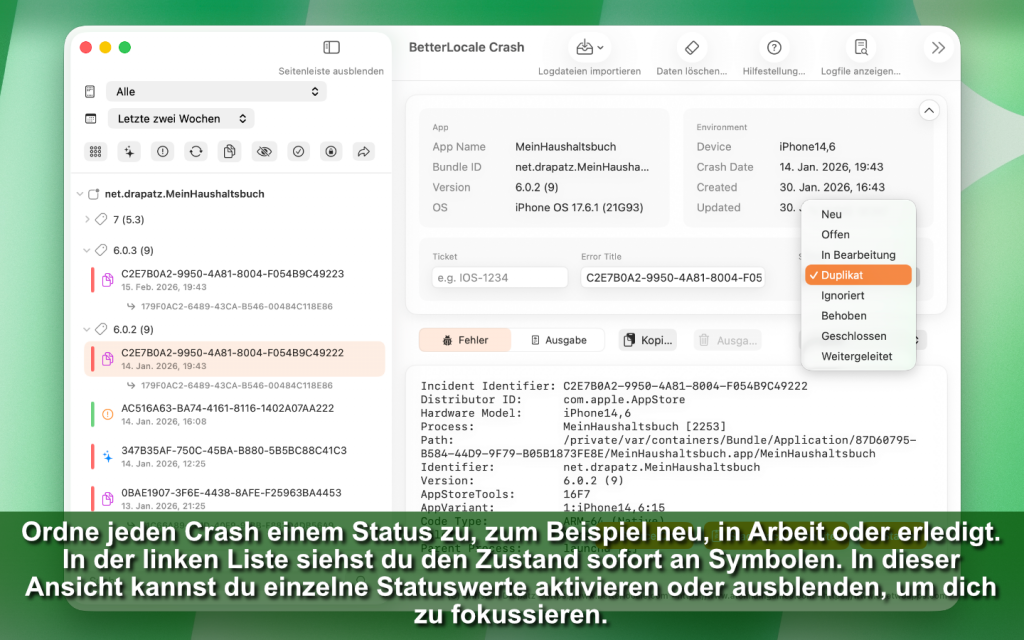Switch to the Ausgabe tab
The height and width of the screenshot is (640, 1024).
(558, 340)
